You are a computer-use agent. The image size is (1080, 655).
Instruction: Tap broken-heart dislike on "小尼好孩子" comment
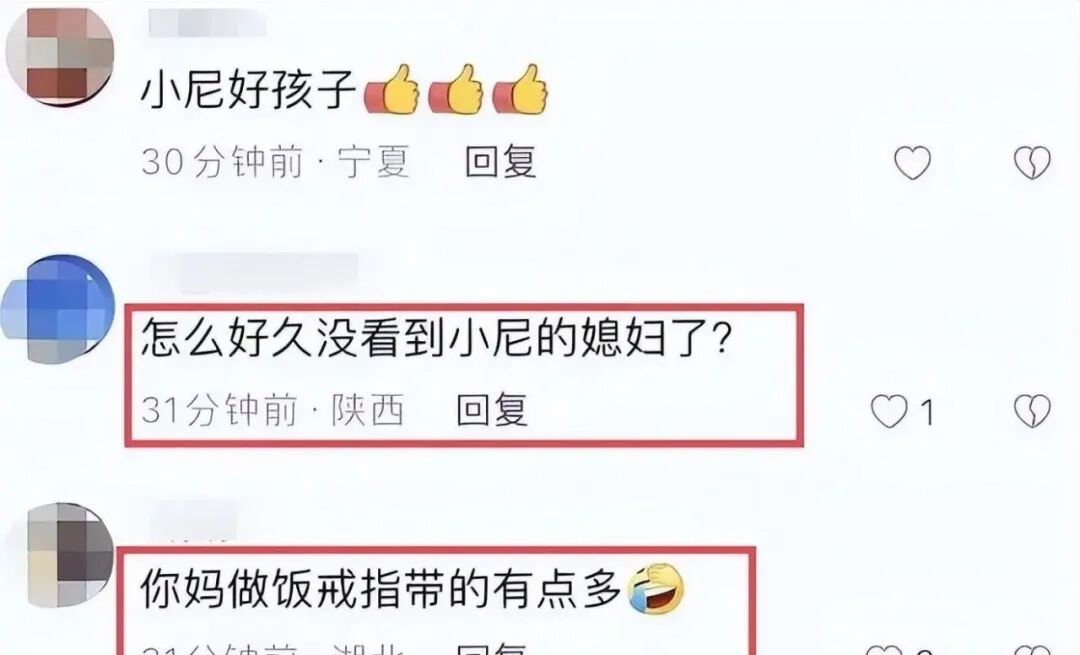pos(1032,163)
